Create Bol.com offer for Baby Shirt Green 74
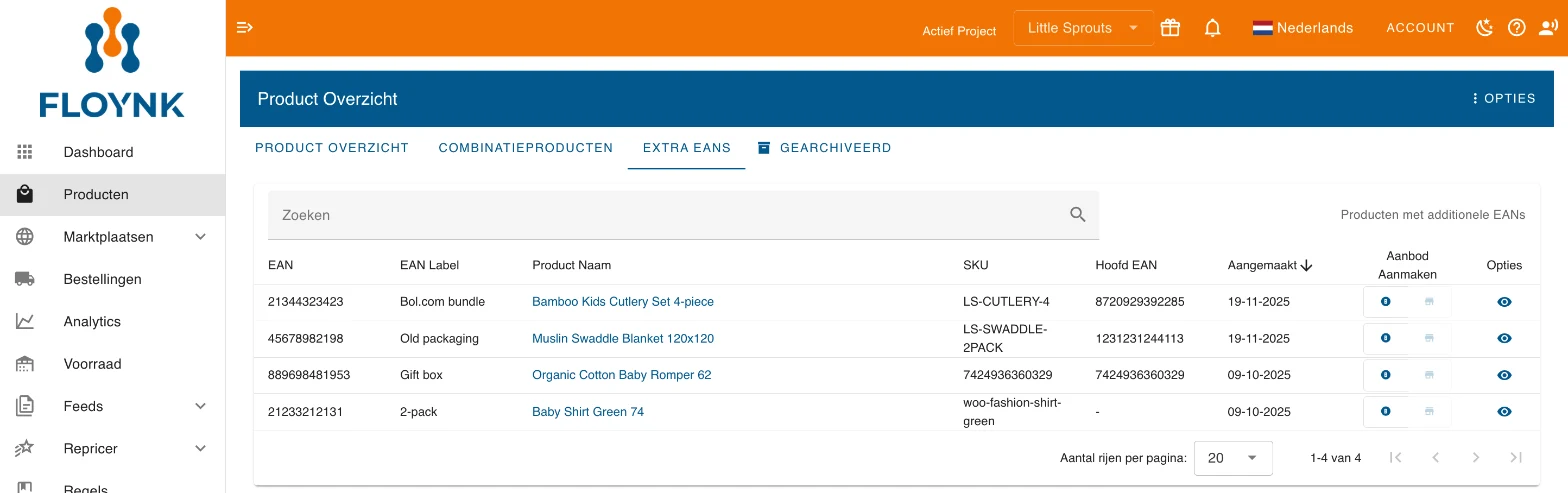This screenshot has height=493, width=1568. click(1386, 411)
